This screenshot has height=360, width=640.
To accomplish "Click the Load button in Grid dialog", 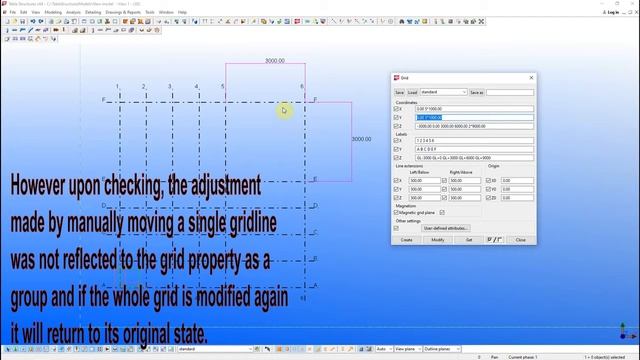I will [x=412, y=93].
